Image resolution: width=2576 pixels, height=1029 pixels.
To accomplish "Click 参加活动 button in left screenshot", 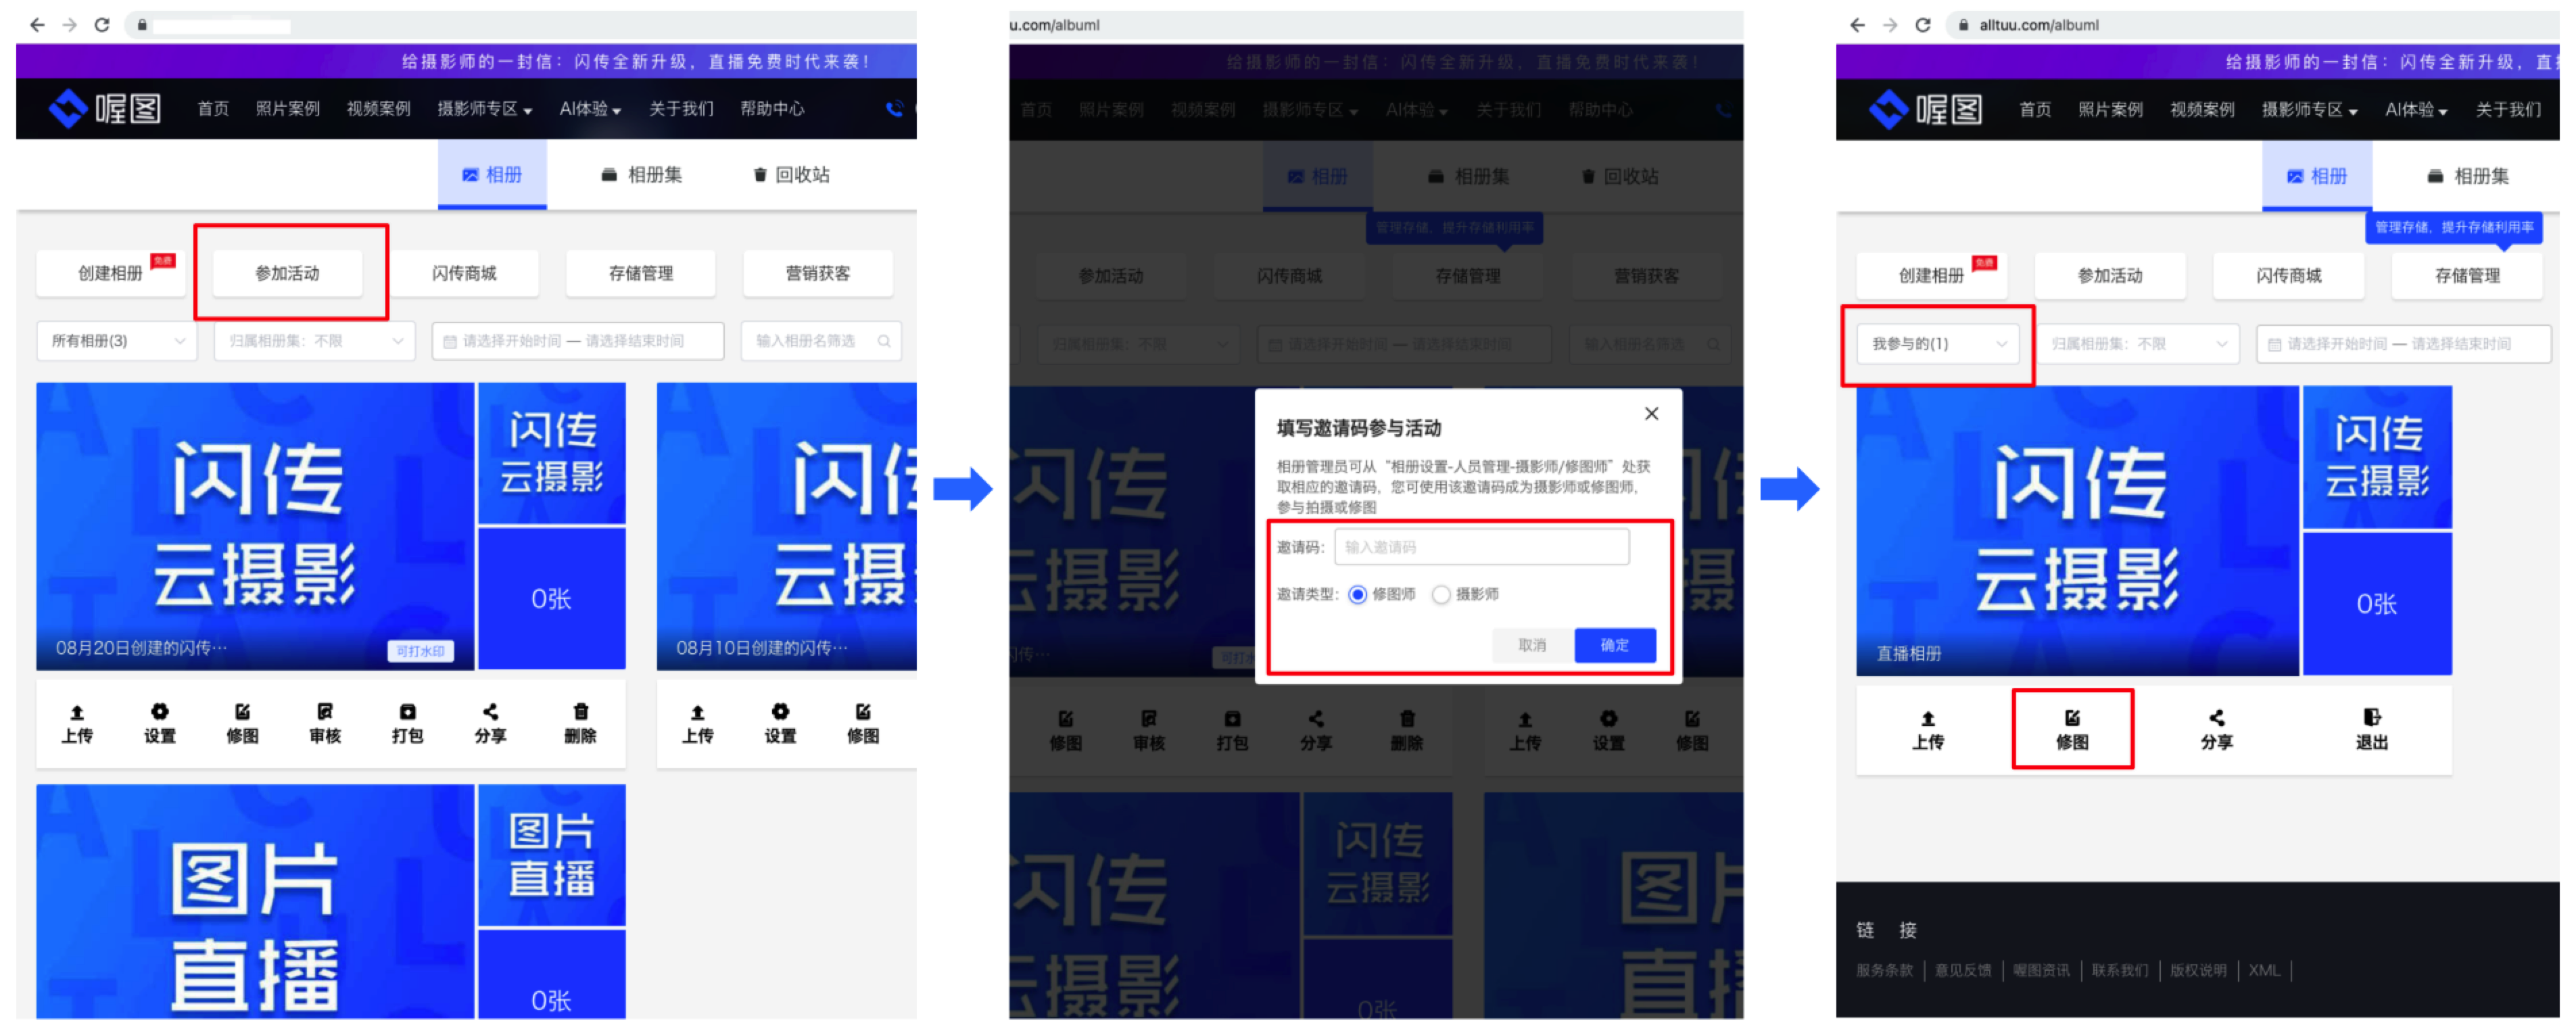I will click(x=288, y=274).
